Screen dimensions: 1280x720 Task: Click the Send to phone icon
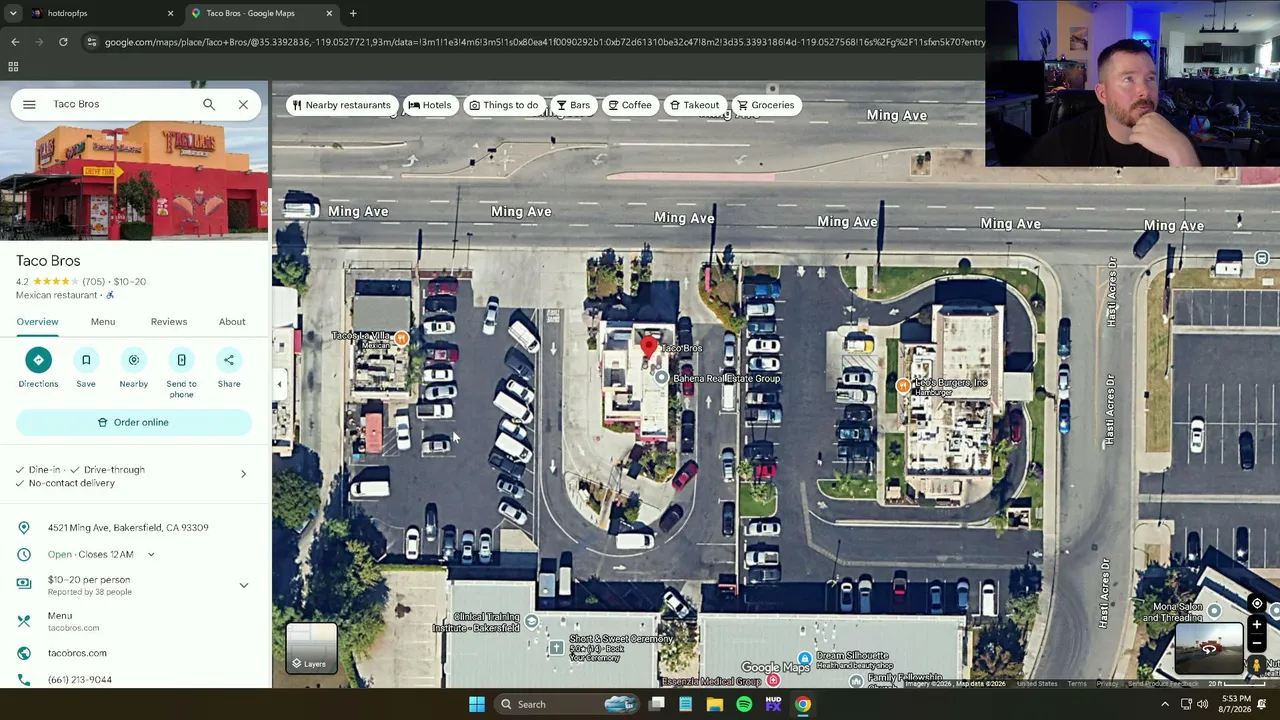tap(181, 360)
